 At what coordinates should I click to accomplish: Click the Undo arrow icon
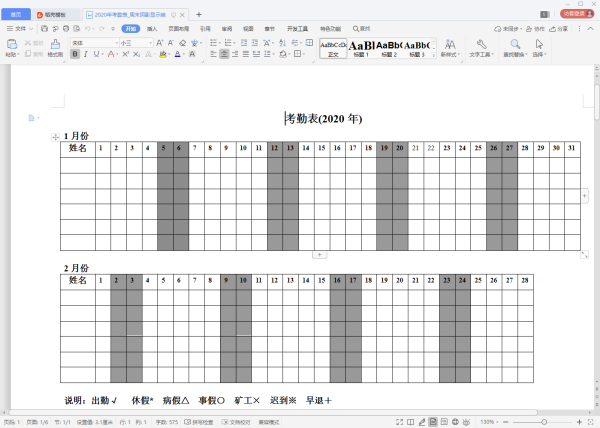pos(87,29)
